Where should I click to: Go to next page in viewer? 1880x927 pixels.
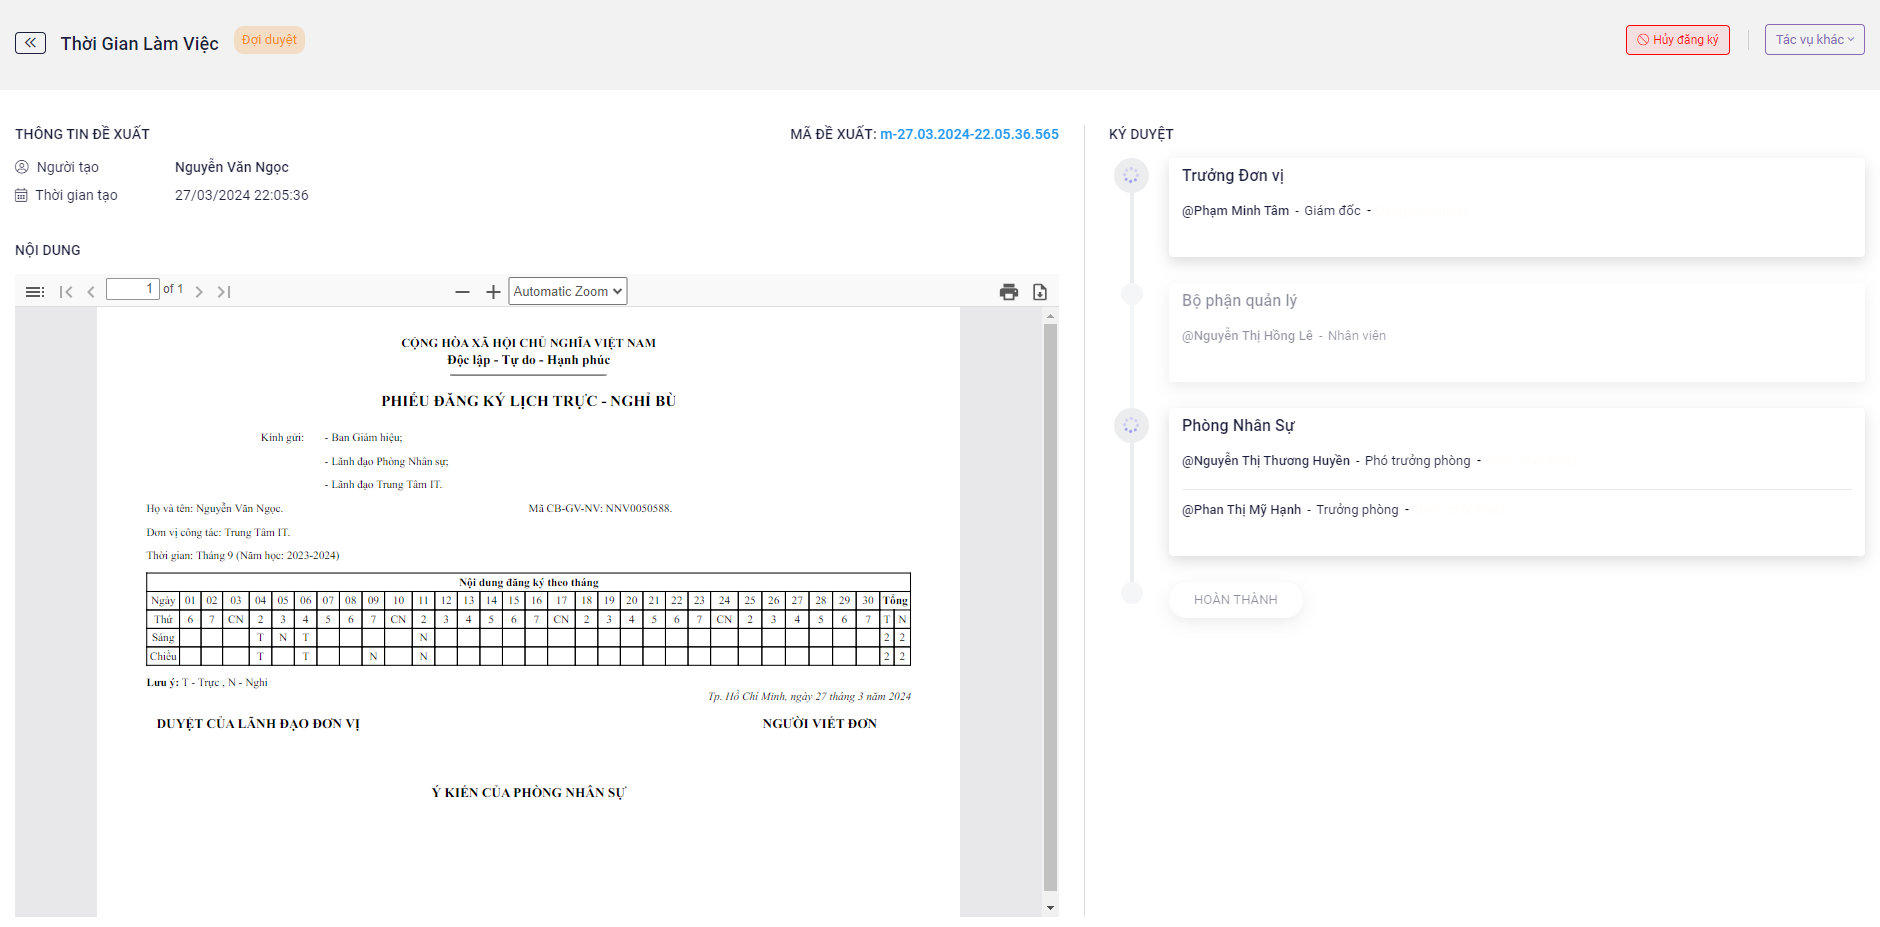pos(199,292)
